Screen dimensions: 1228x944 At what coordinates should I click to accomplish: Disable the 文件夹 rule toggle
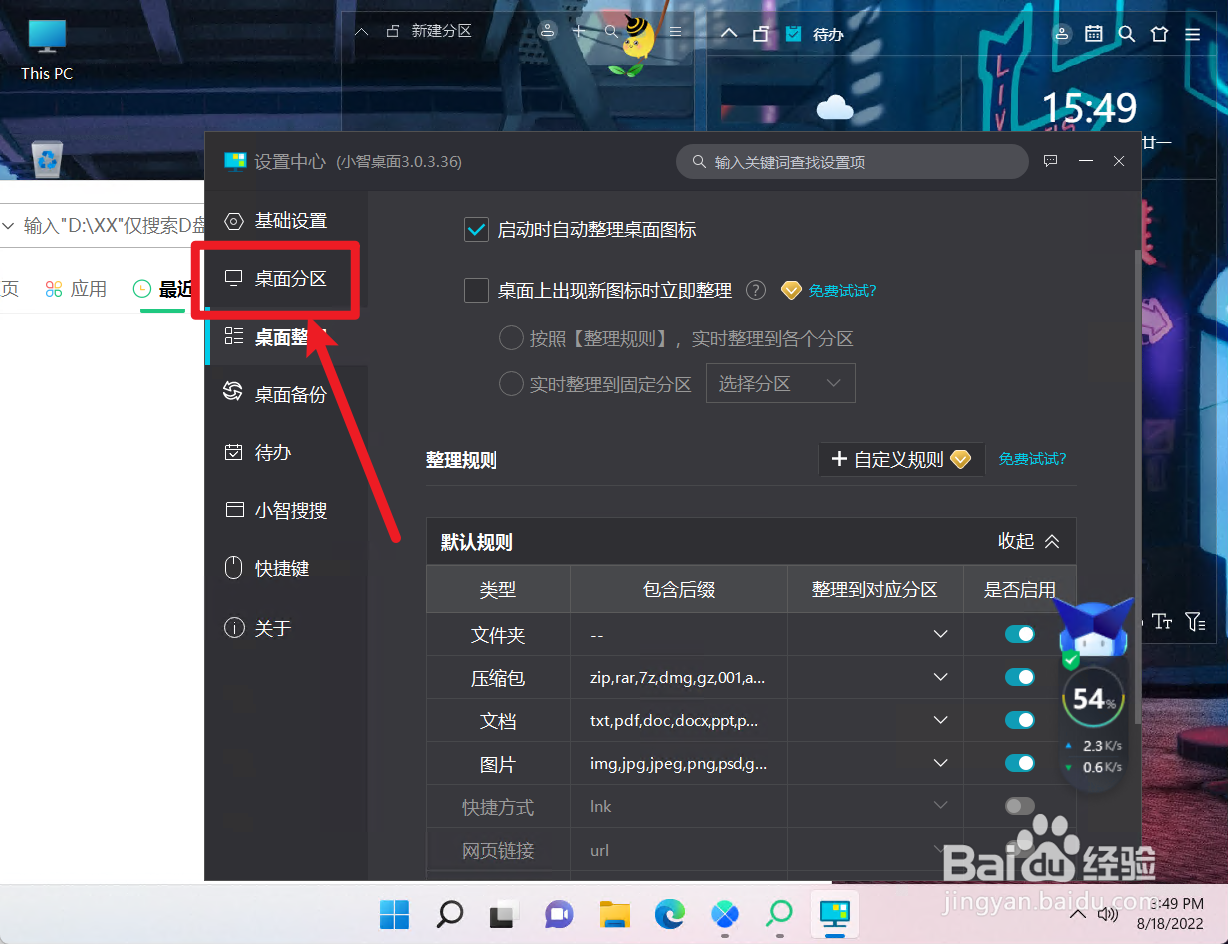coord(1020,634)
